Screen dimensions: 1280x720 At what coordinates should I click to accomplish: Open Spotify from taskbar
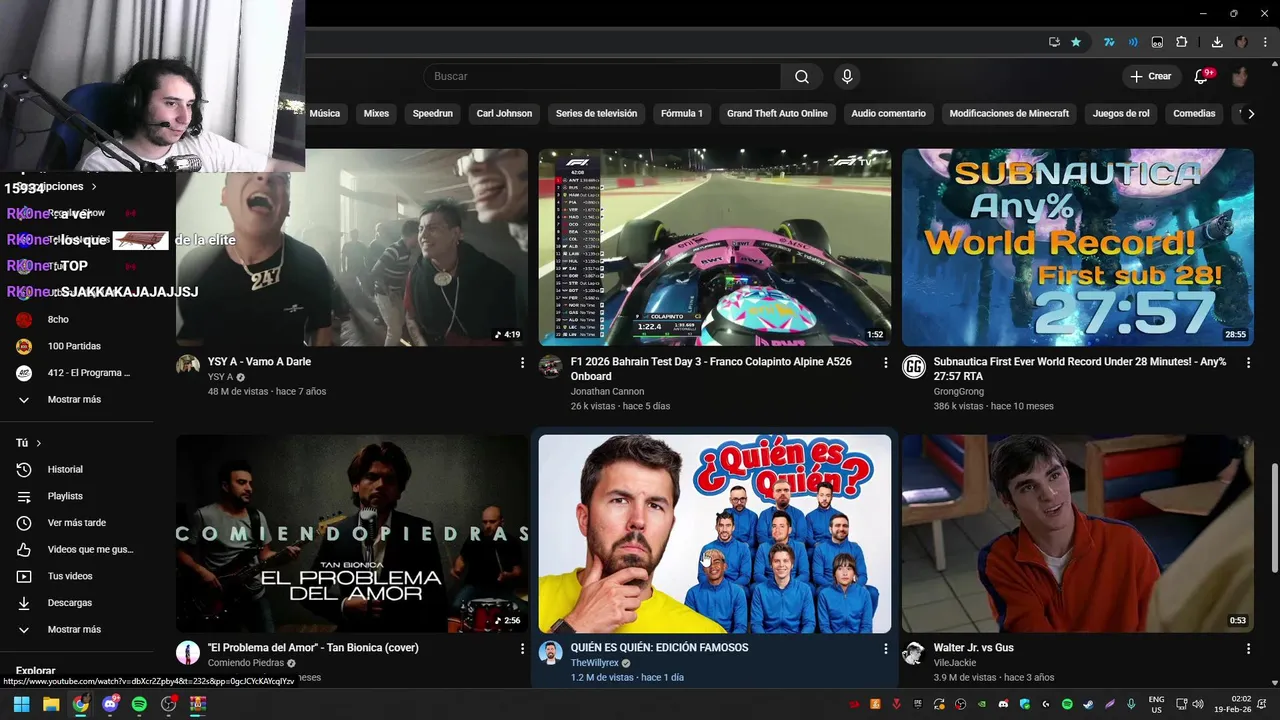[139, 704]
